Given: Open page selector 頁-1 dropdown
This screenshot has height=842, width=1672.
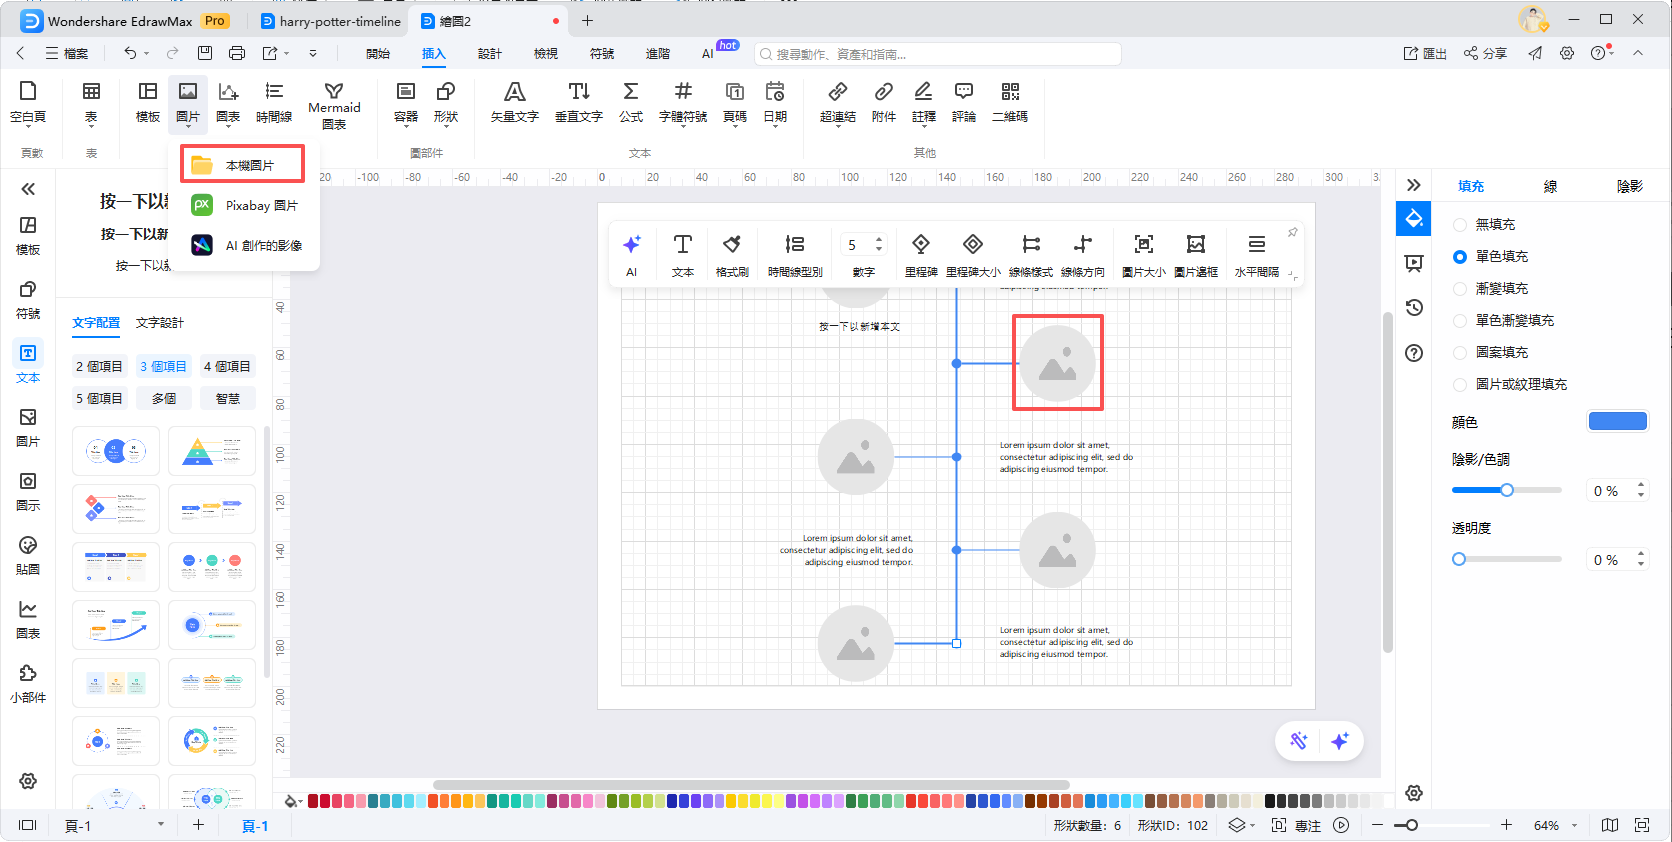Looking at the screenshot, I should click(161, 825).
